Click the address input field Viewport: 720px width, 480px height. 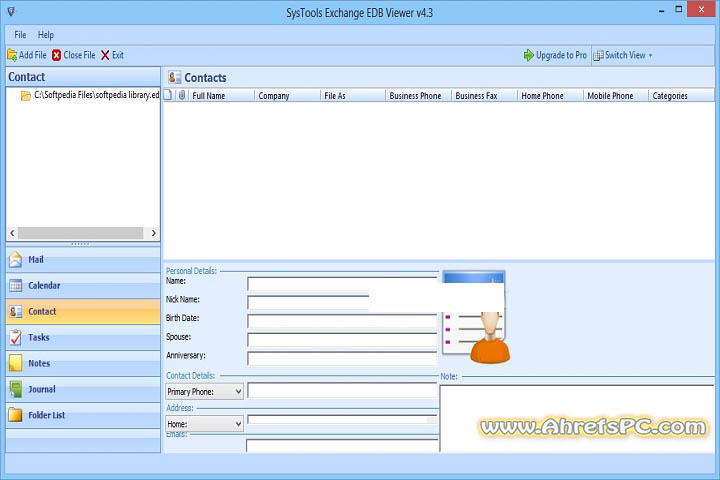pyautogui.click(x=342, y=420)
